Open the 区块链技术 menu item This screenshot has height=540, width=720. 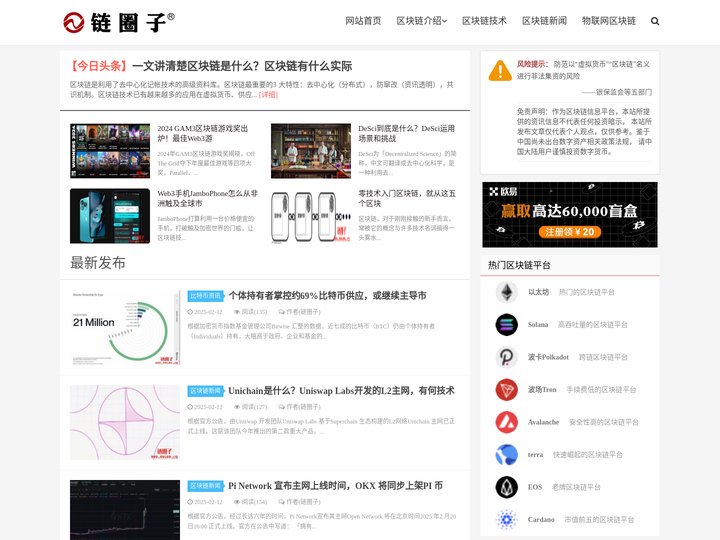point(484,21)
